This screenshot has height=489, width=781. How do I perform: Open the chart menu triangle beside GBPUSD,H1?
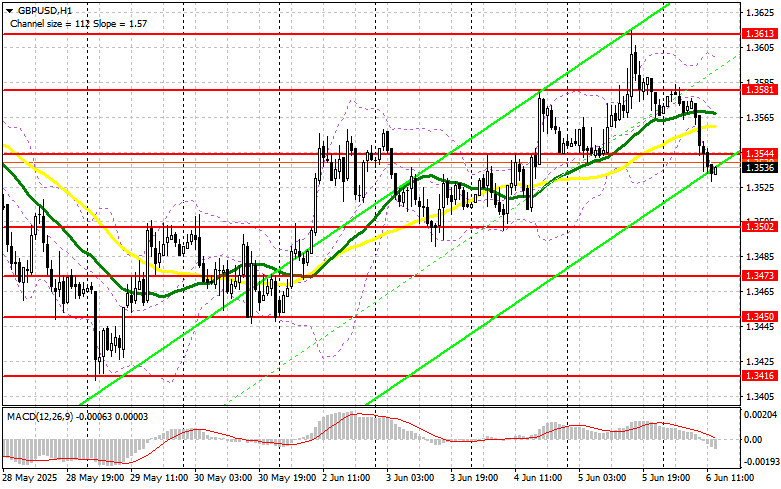[x=9, y=10]
